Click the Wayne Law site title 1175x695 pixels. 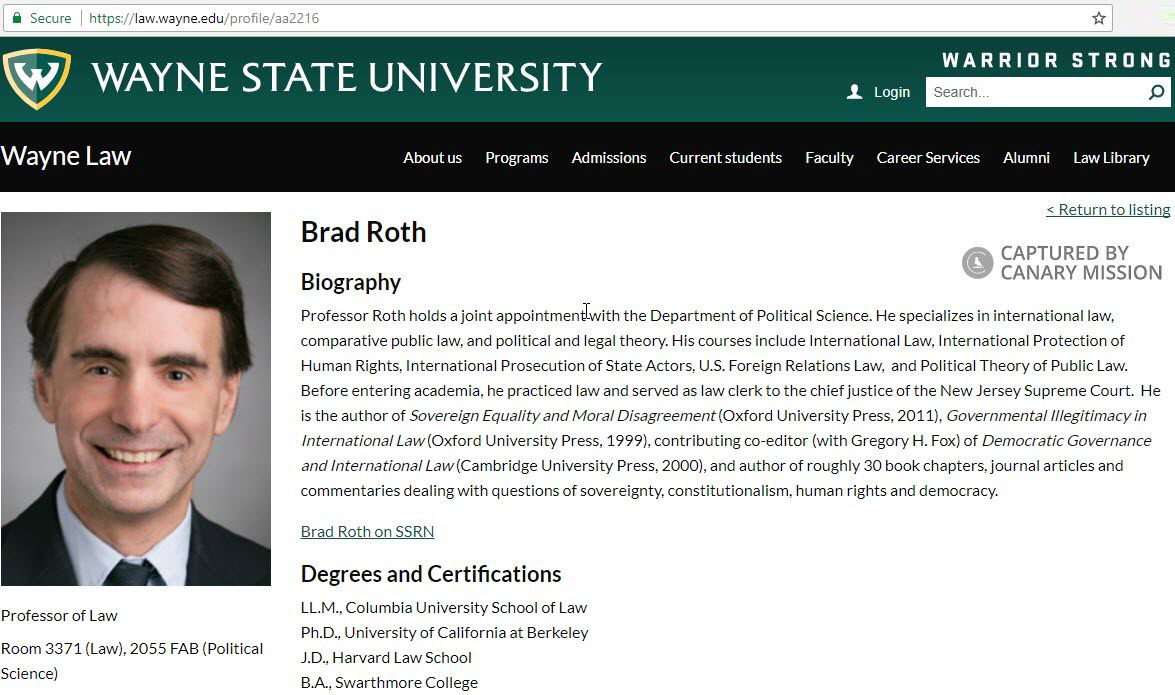coord(66,156)
